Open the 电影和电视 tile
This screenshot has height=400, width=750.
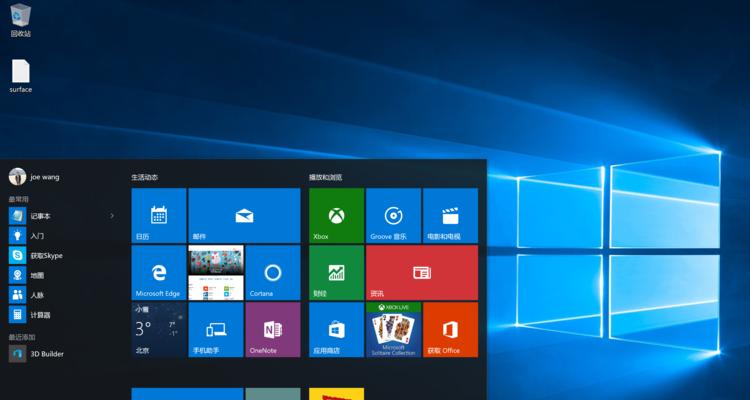(450, 215)
